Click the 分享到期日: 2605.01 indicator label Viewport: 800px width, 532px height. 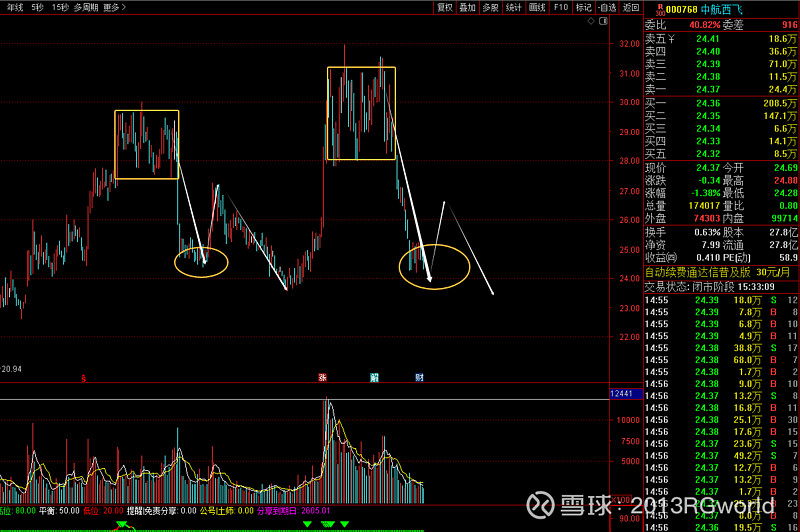293,511
